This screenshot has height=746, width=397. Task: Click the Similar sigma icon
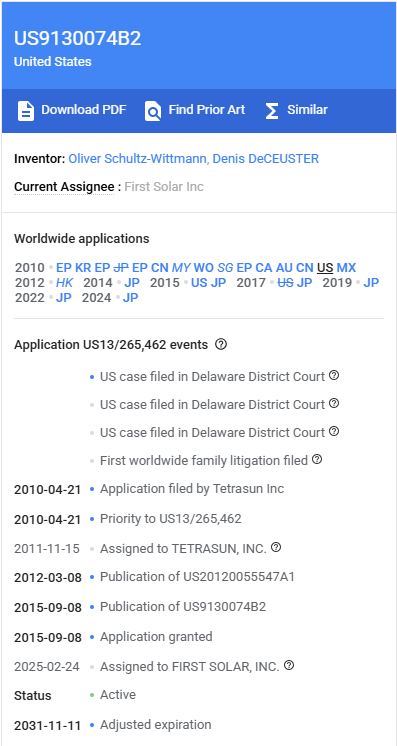[x=272, y=110]
